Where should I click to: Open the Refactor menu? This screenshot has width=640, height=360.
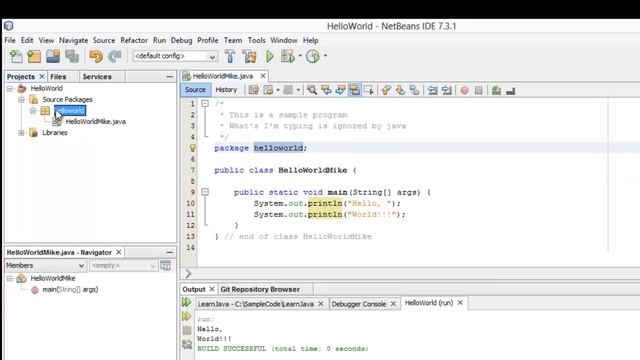(134, 40)
